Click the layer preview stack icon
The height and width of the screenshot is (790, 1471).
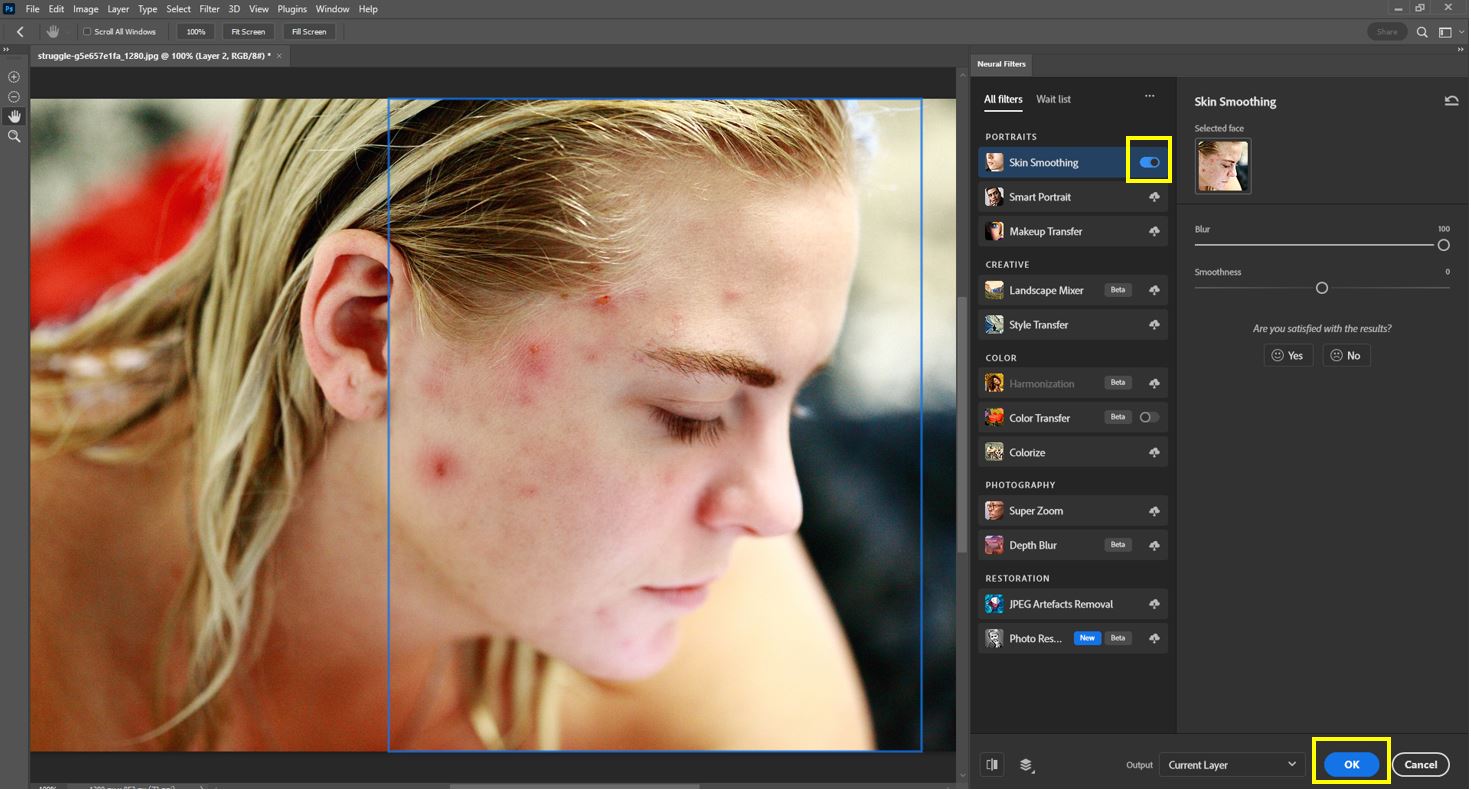pos(1026,765)
